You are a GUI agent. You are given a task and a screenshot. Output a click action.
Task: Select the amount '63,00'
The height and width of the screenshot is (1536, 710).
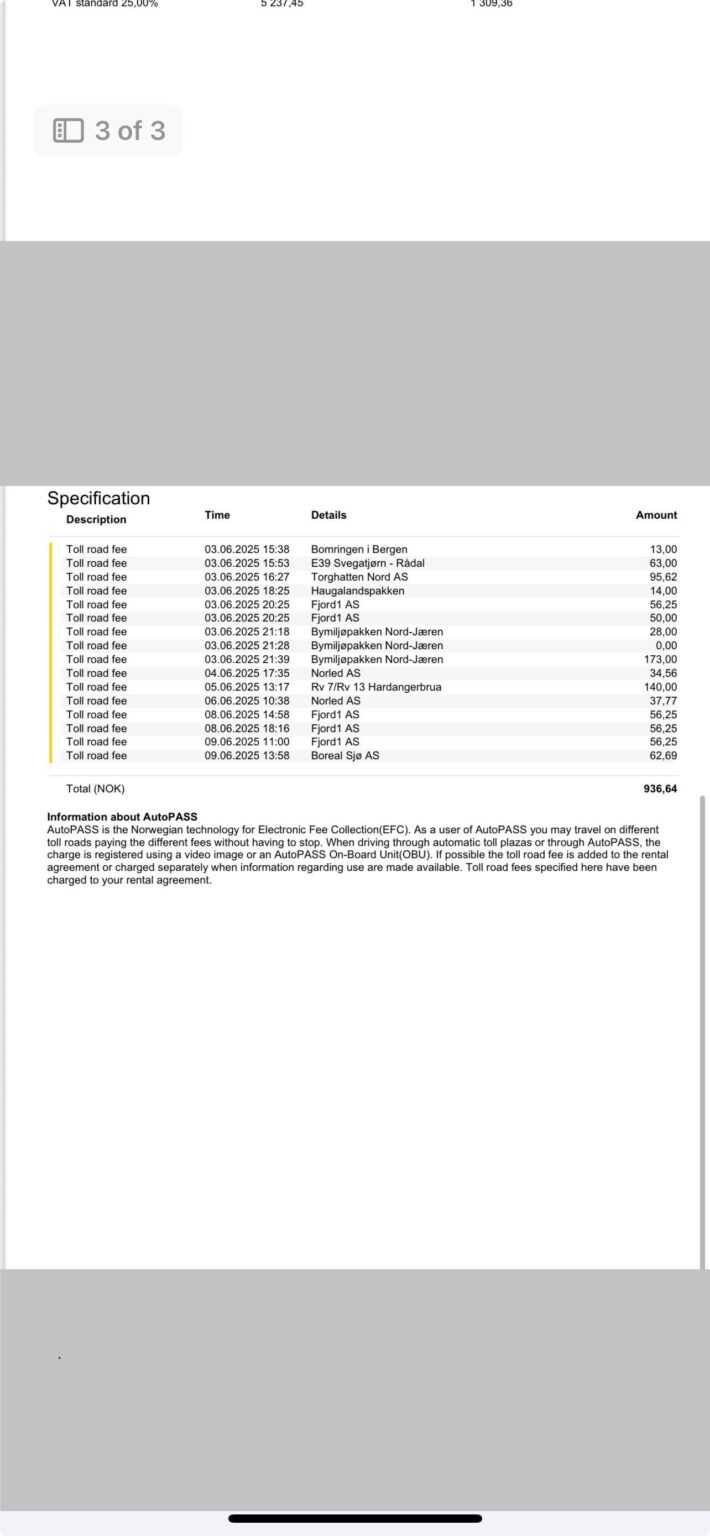point(663,563)
